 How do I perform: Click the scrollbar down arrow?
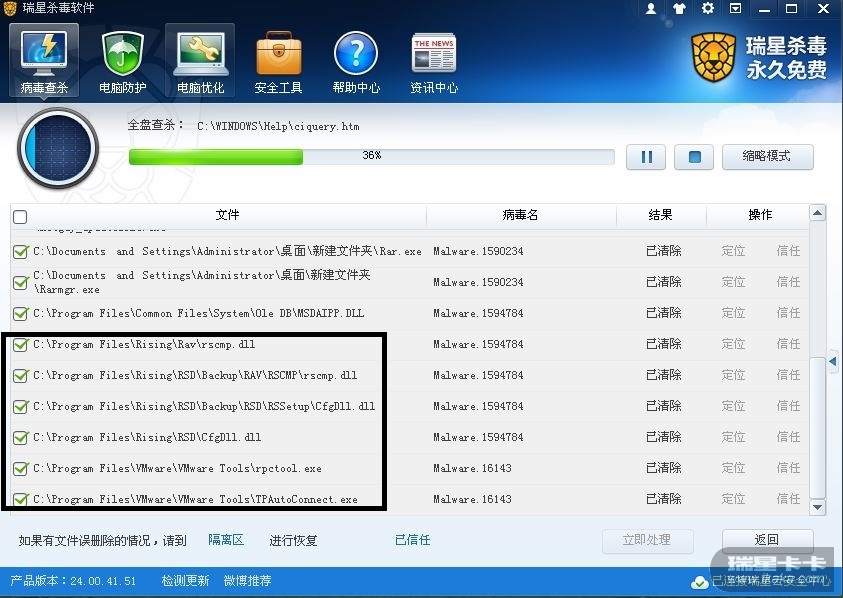817,507
